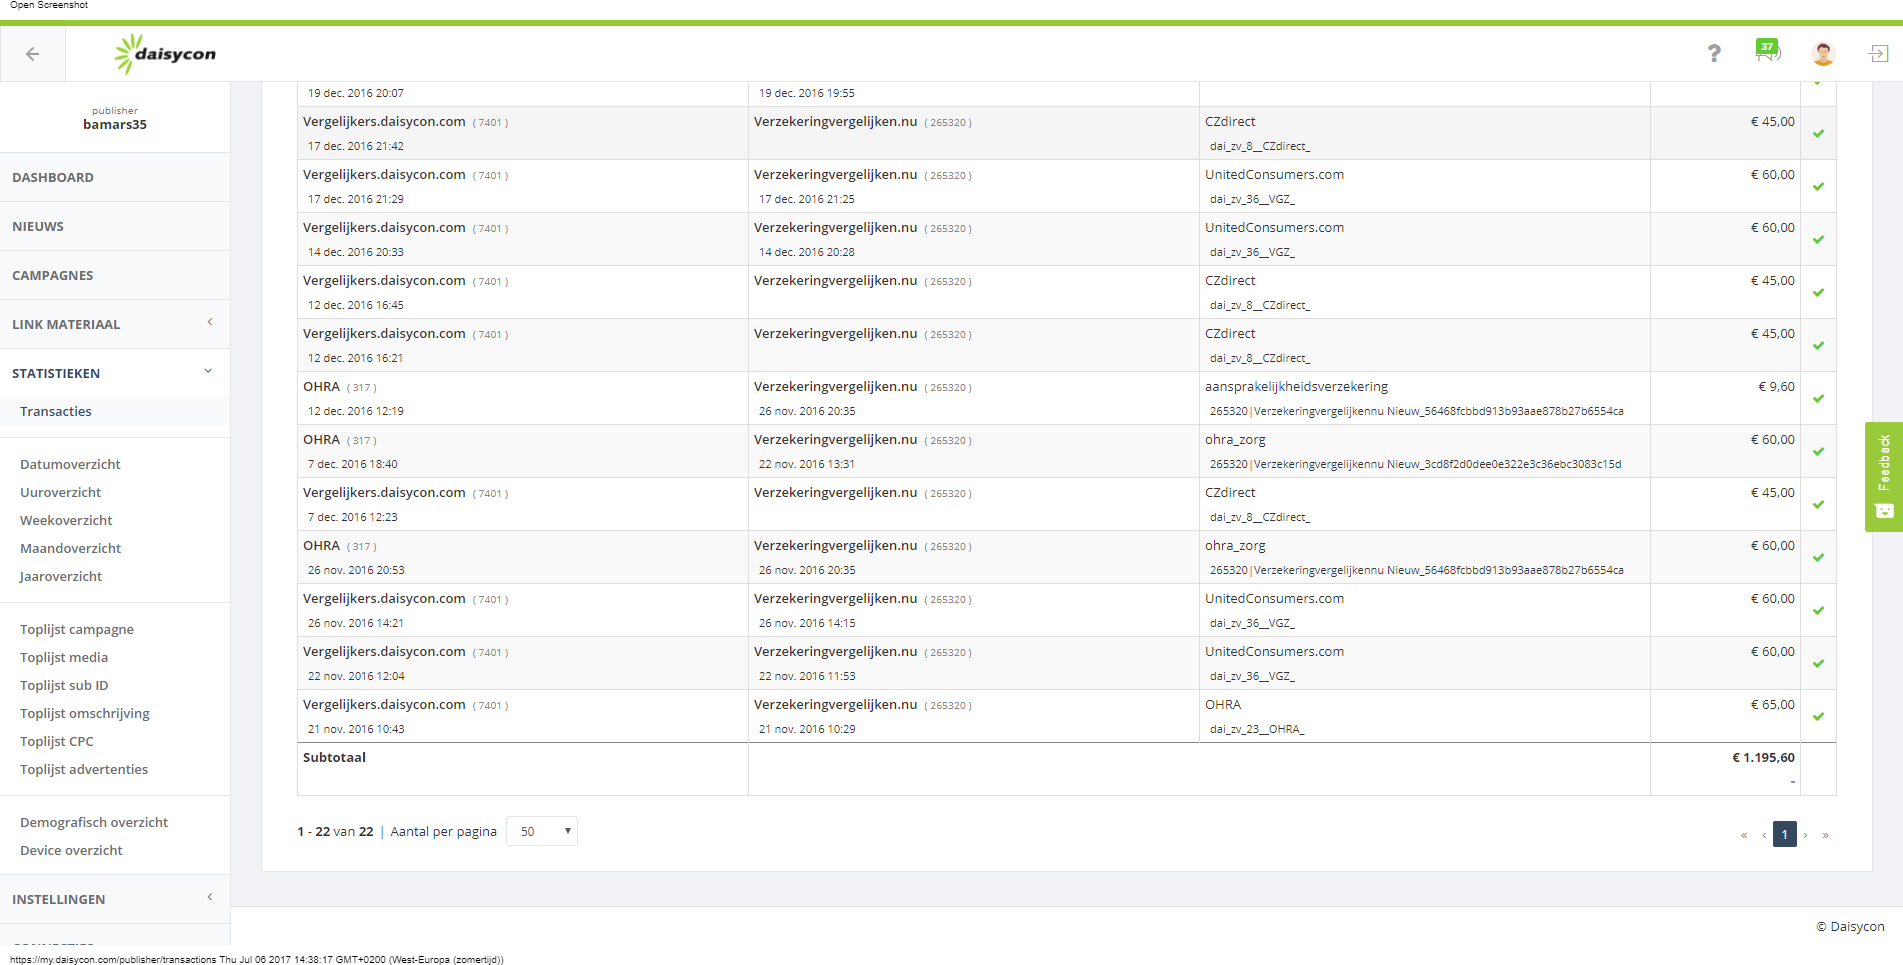The image size is (1903, 965).
Task: Expand the Instellingen menu chevron
Action: tap(209, 897)
